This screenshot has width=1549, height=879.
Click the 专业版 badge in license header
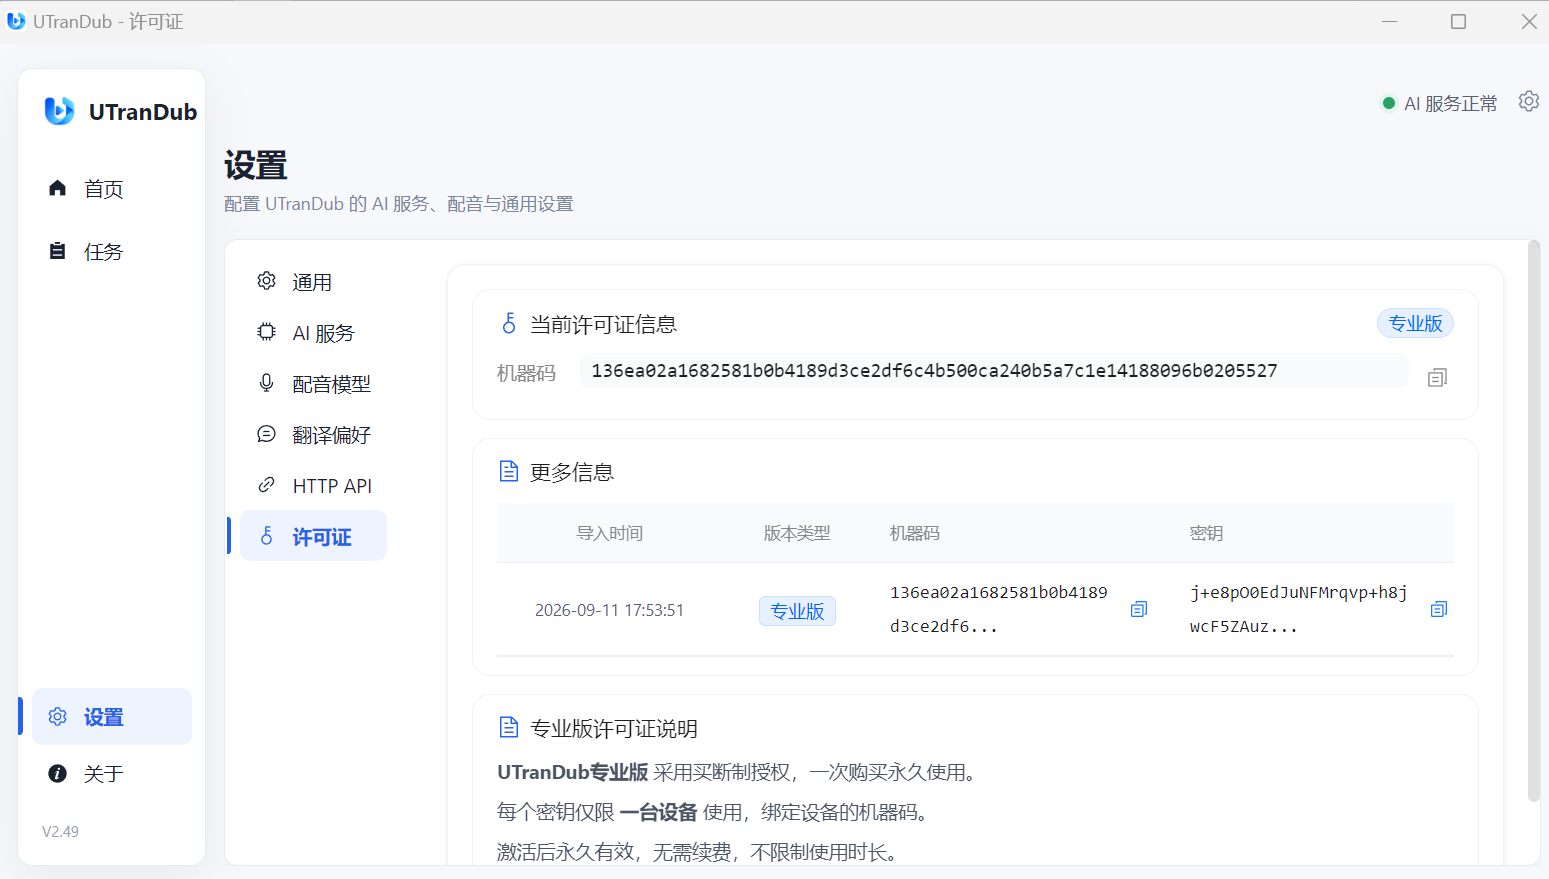coord(1415,323)
